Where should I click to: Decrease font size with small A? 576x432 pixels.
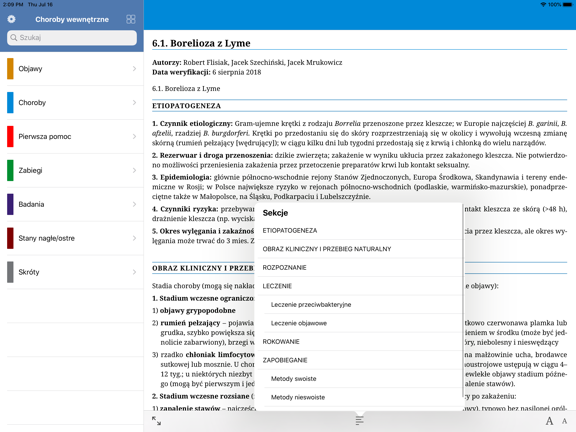click(x=564, y=421)
